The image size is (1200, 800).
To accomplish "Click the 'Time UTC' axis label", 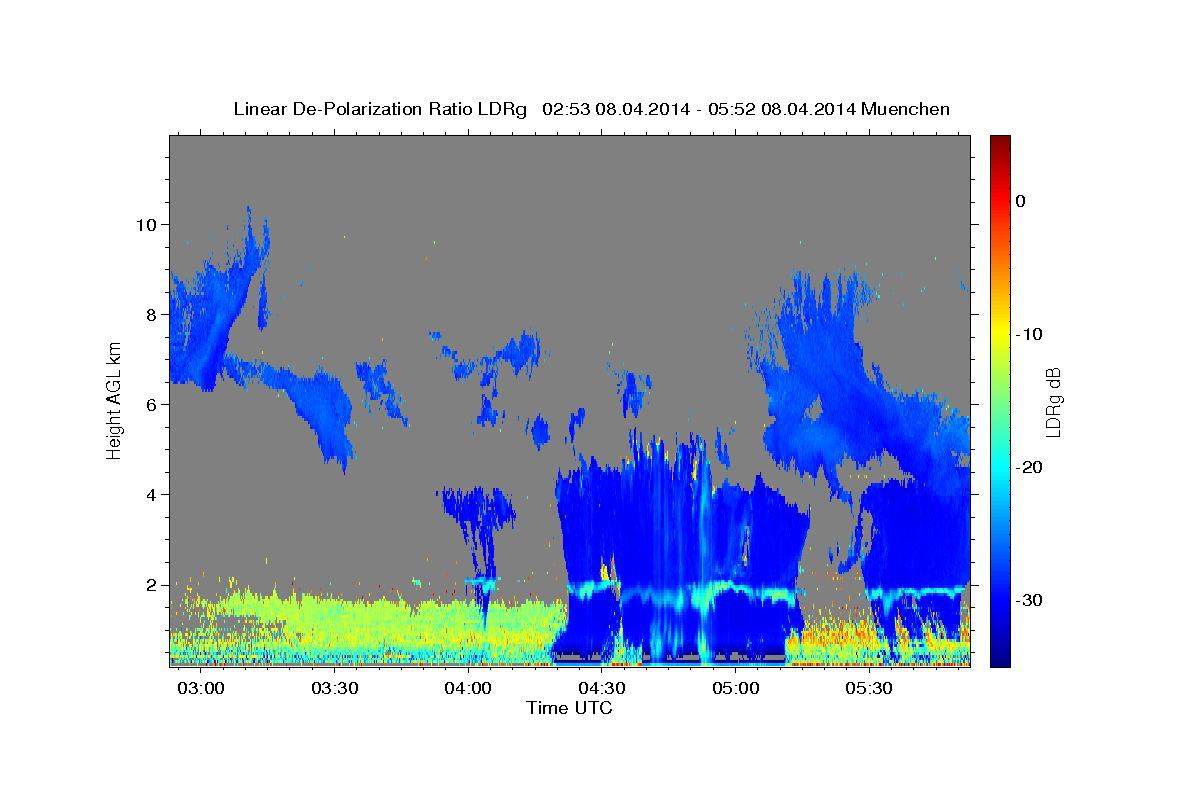I will point(569,708).
